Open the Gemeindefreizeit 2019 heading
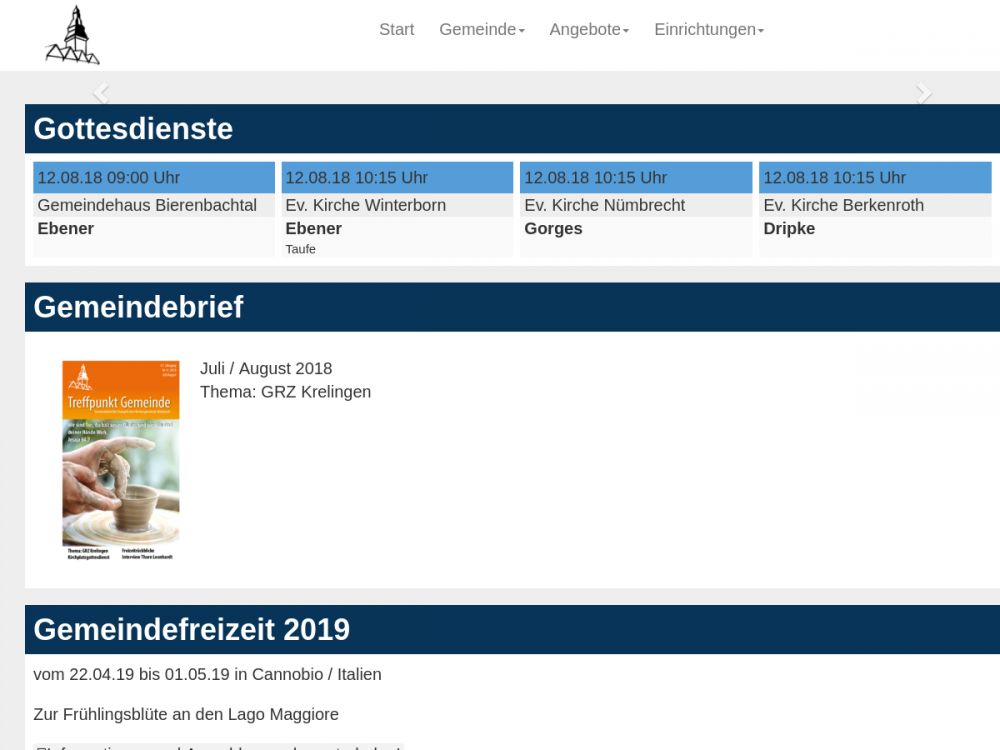Image resolution: width=1000 pixels, height=750 pixels. tap(191, 630)
